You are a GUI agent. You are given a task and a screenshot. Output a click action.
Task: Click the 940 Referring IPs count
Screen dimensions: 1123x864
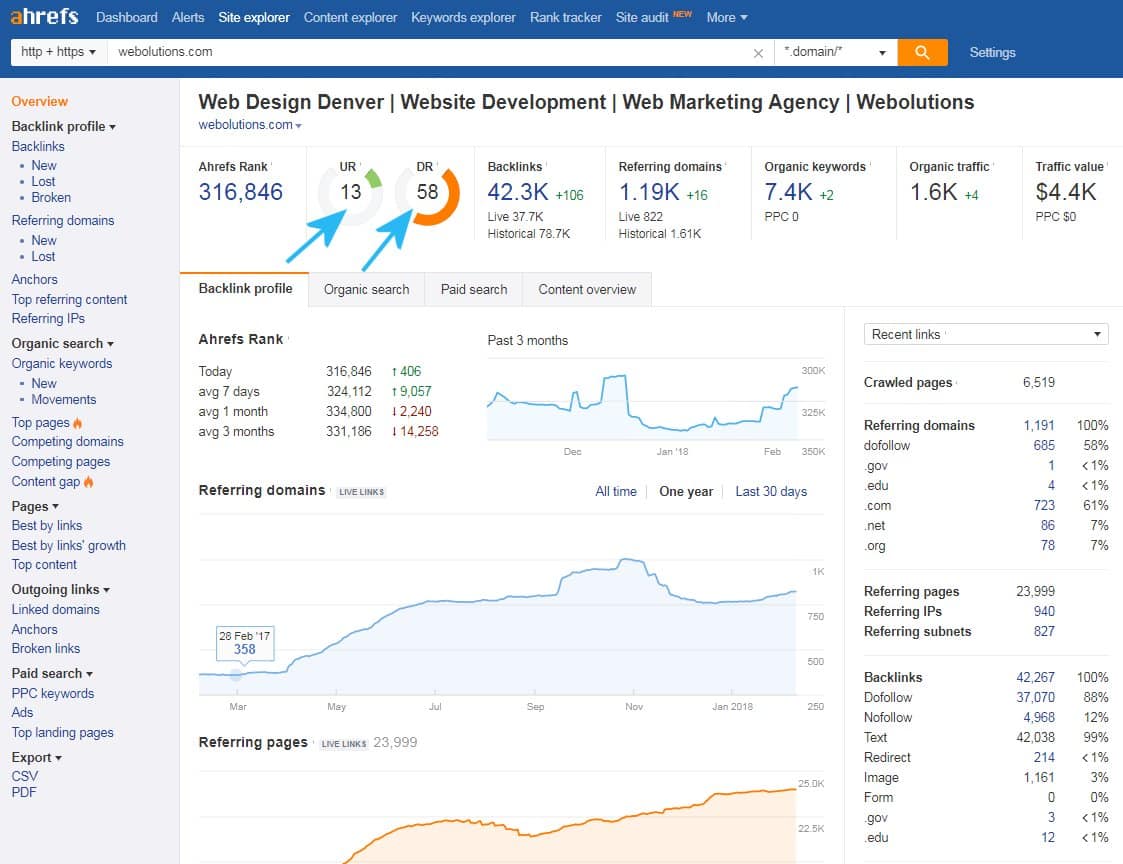pyautogui.click(x=1044, y=611)
